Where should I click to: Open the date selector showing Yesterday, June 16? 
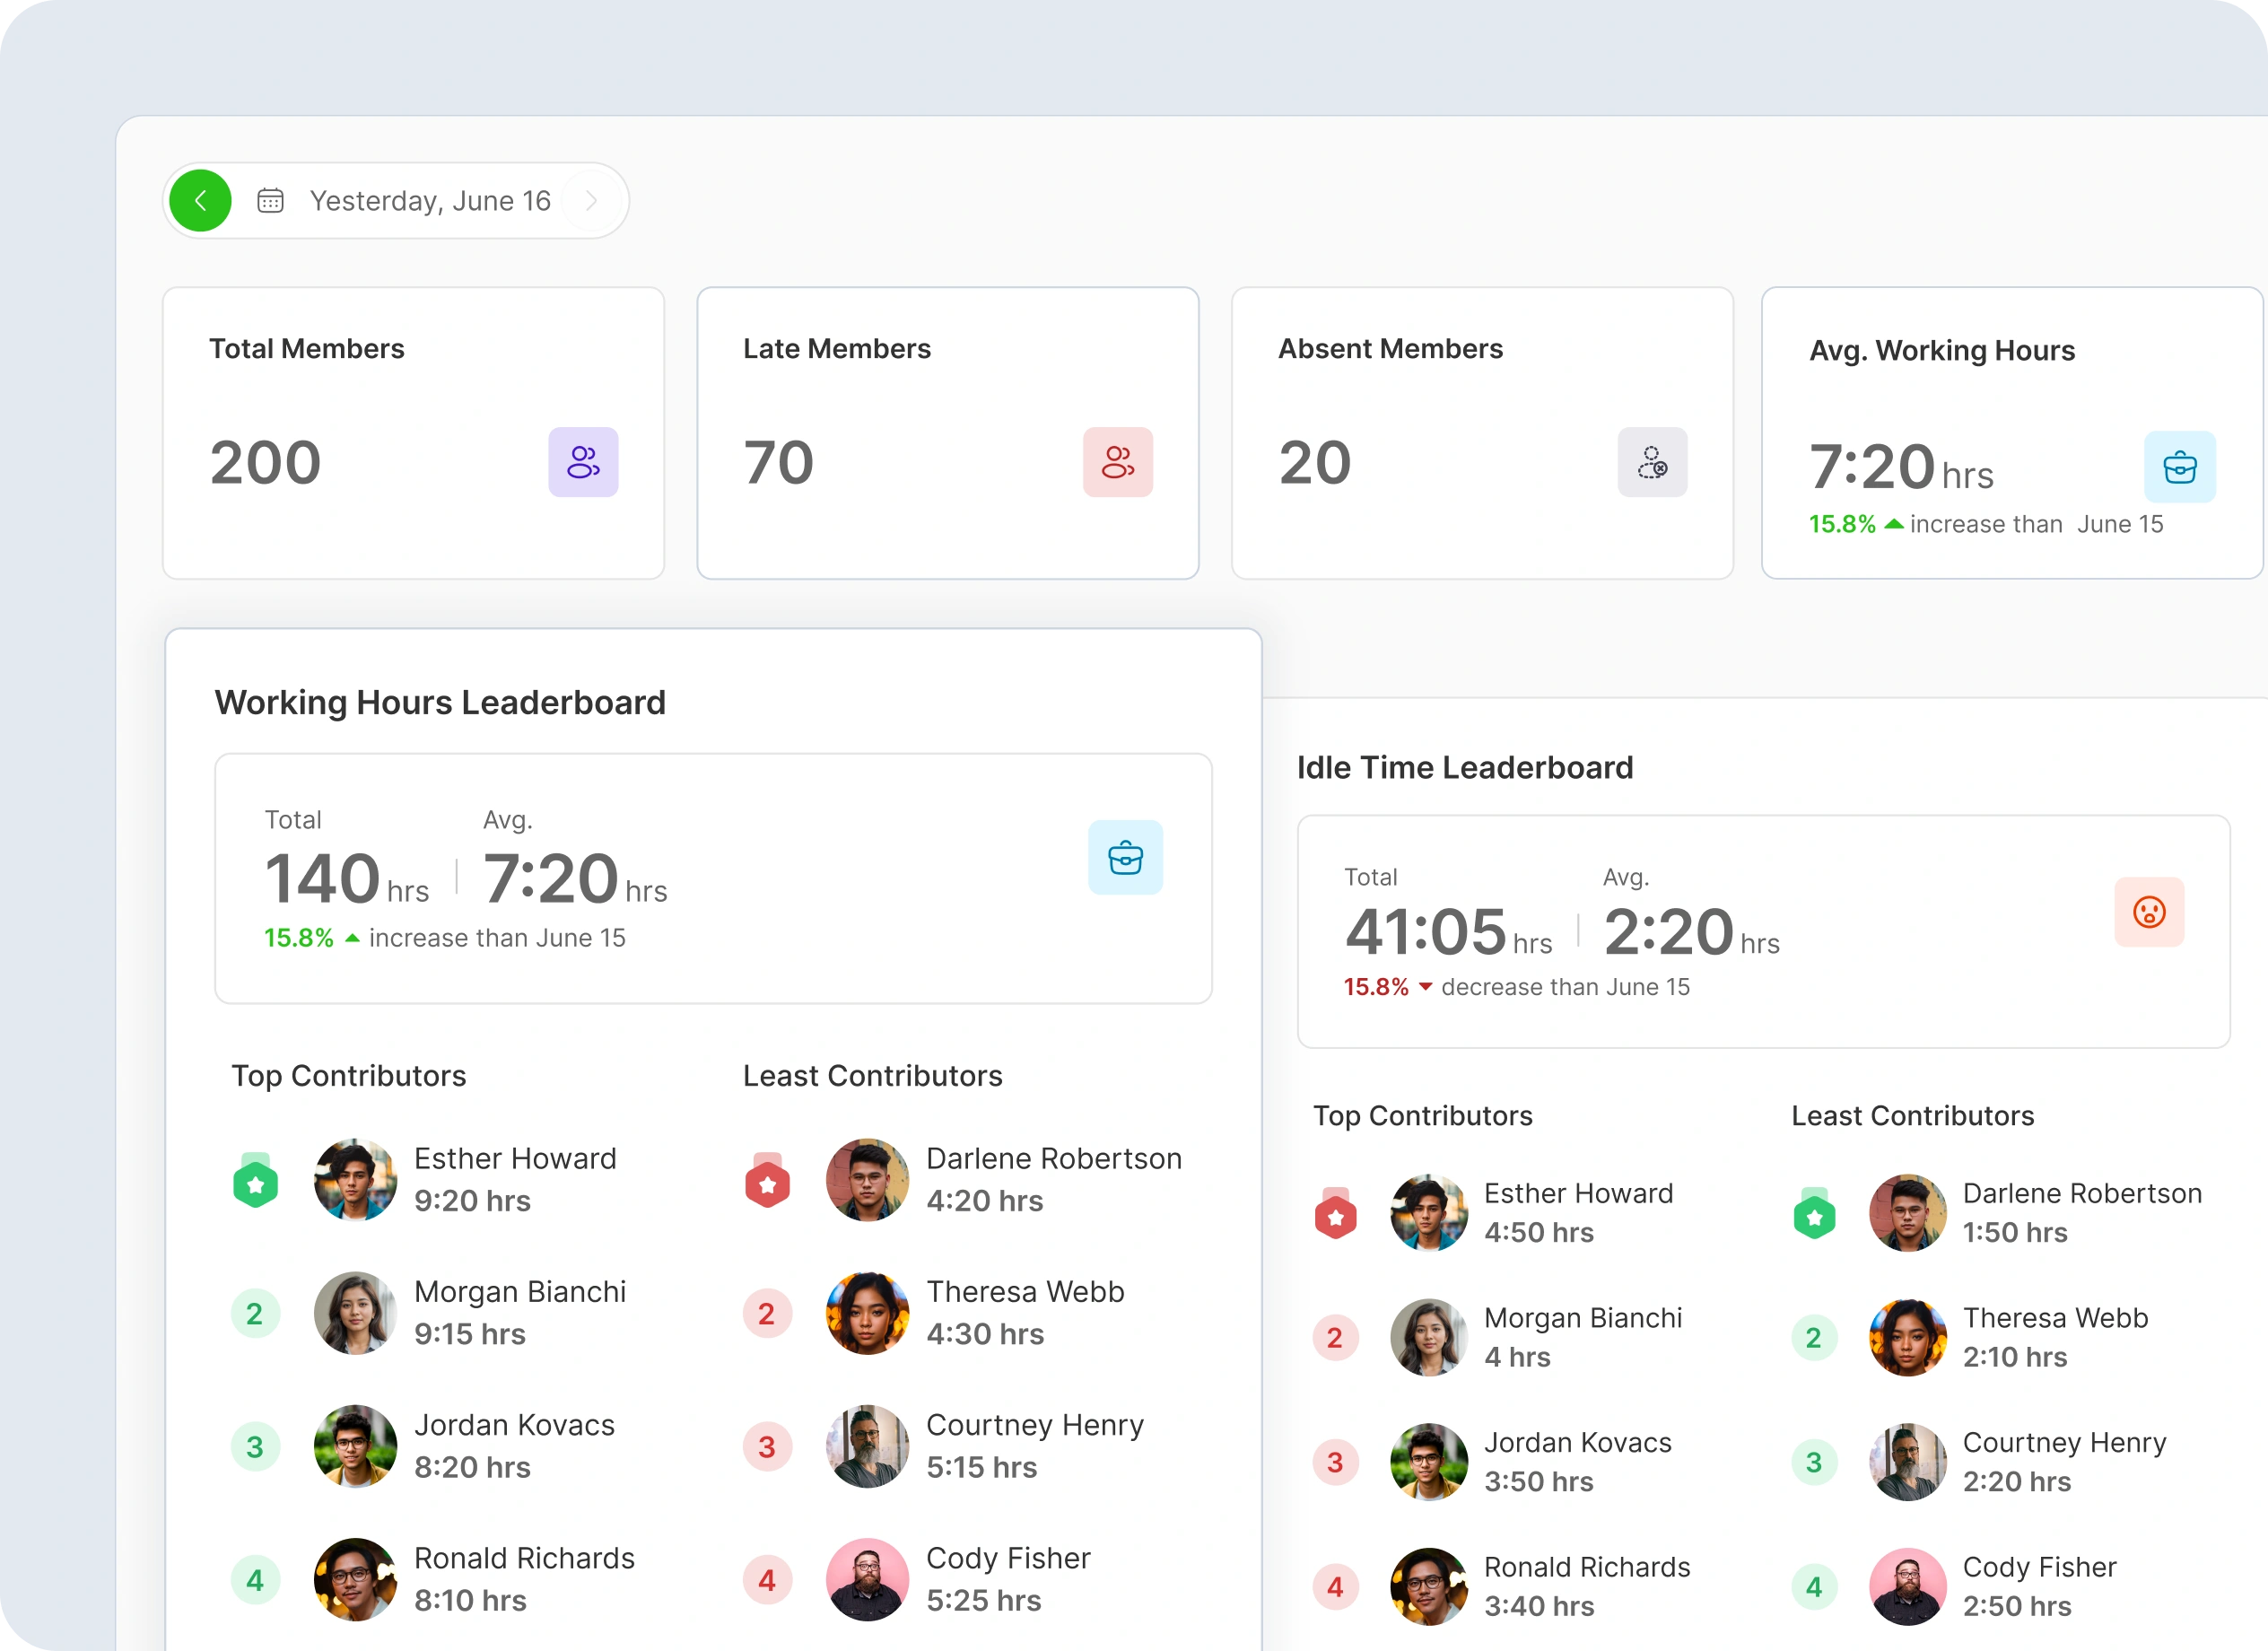click(430, 200)
